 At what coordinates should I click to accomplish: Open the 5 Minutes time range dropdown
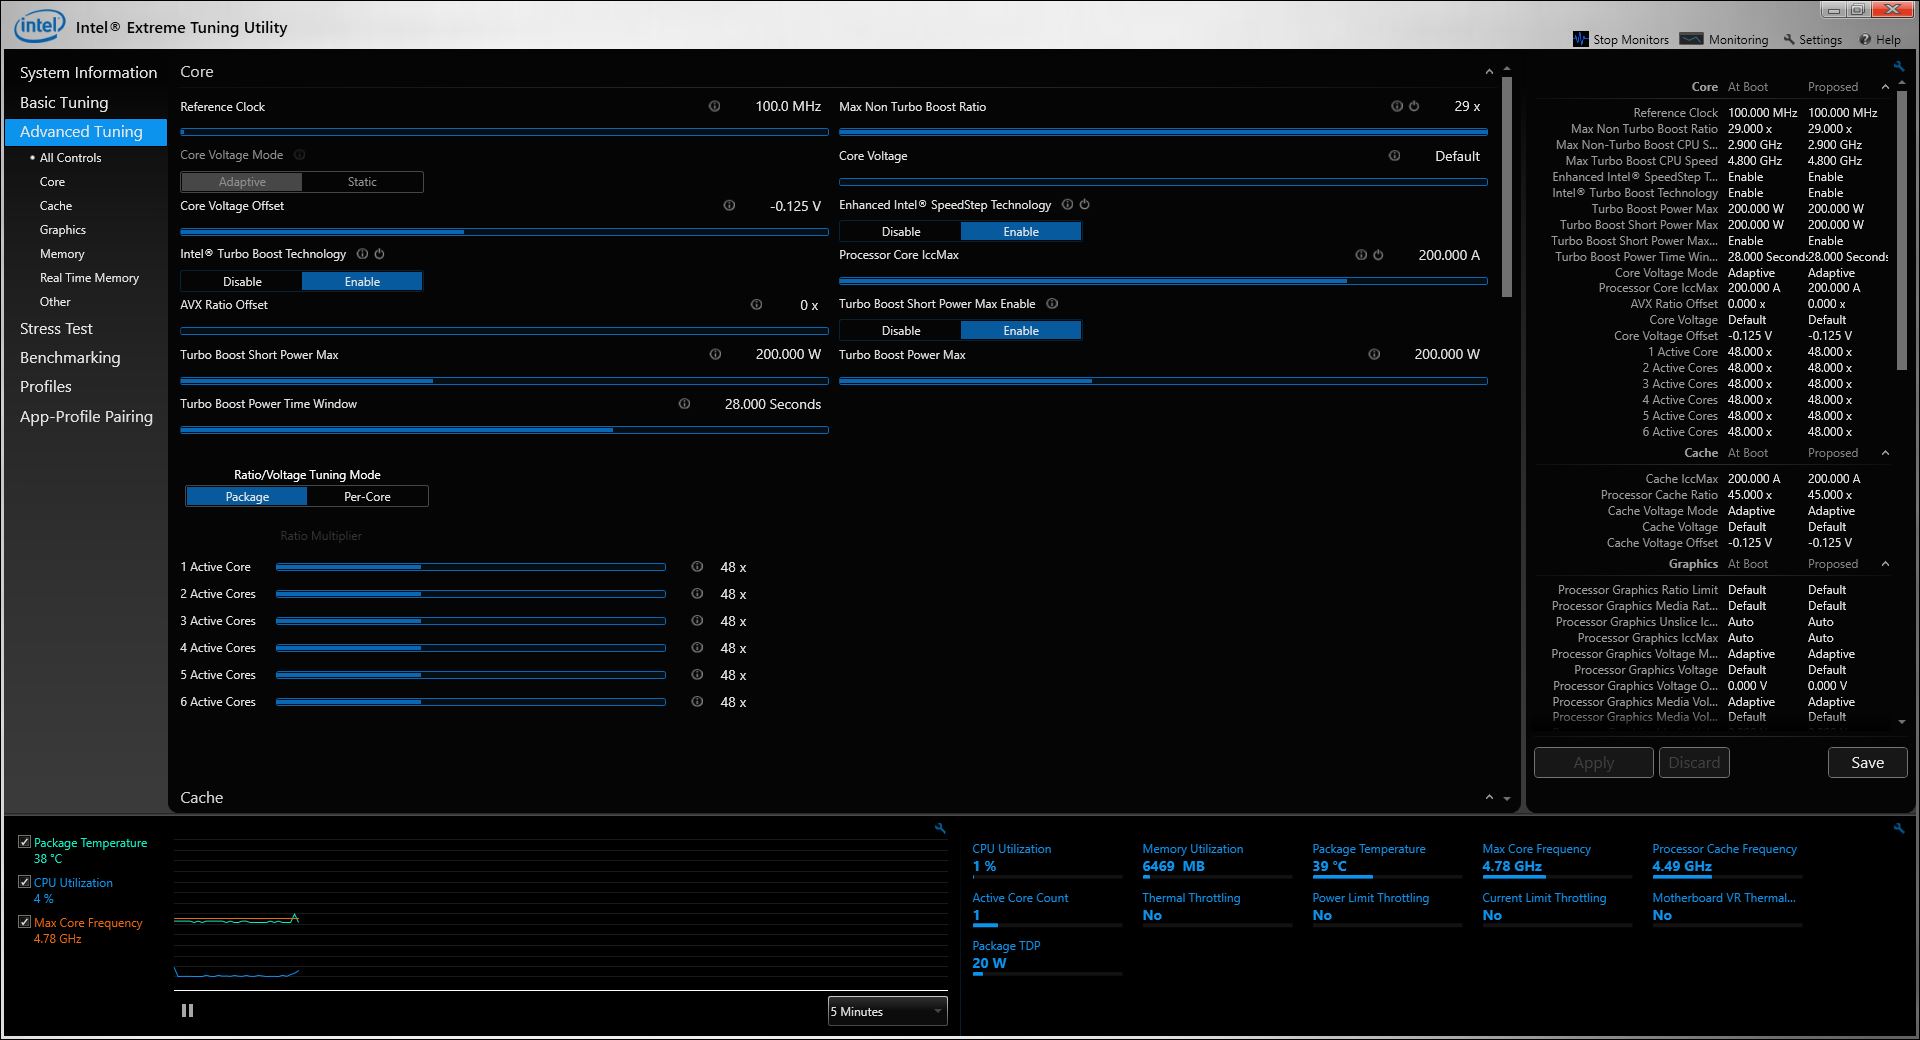pyautogui.click(x=887, y=1012)
